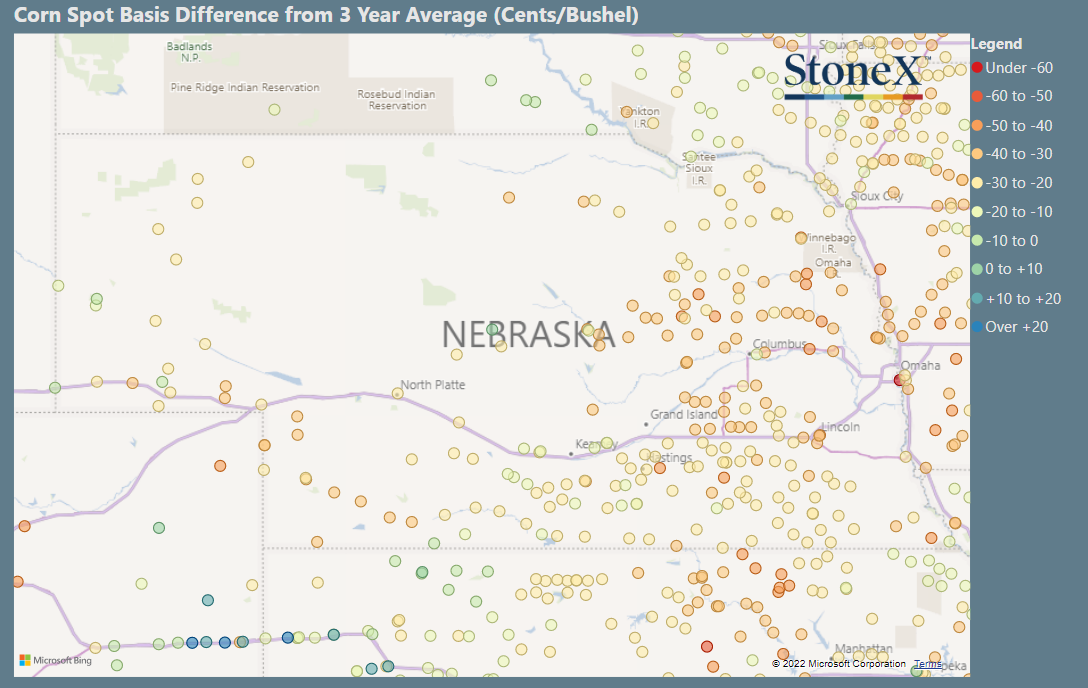Select the '-30 to -20' legend swatch
Viewport: 1088px width, 688px height.
point(977,183)
